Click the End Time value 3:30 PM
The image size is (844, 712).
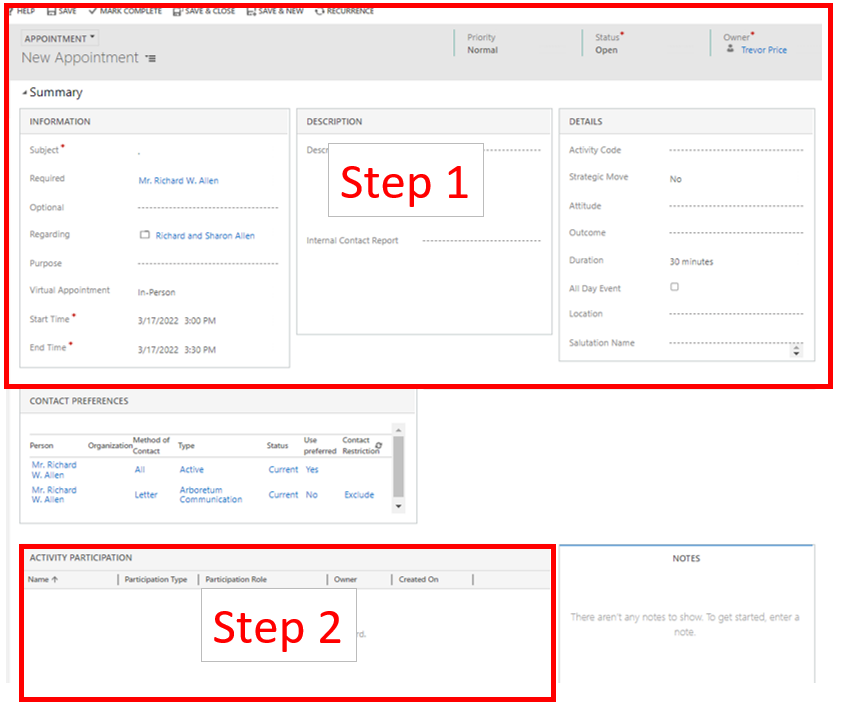point(200,350)
